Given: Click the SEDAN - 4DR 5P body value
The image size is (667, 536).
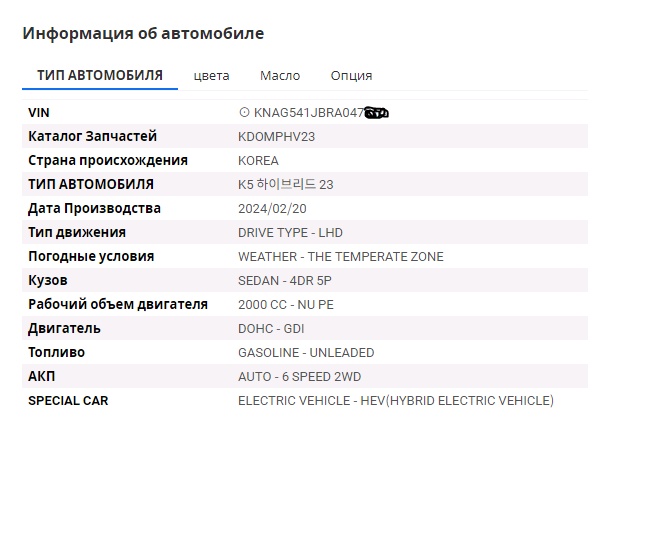Looking at the screenshot, I should click(285, 281).
